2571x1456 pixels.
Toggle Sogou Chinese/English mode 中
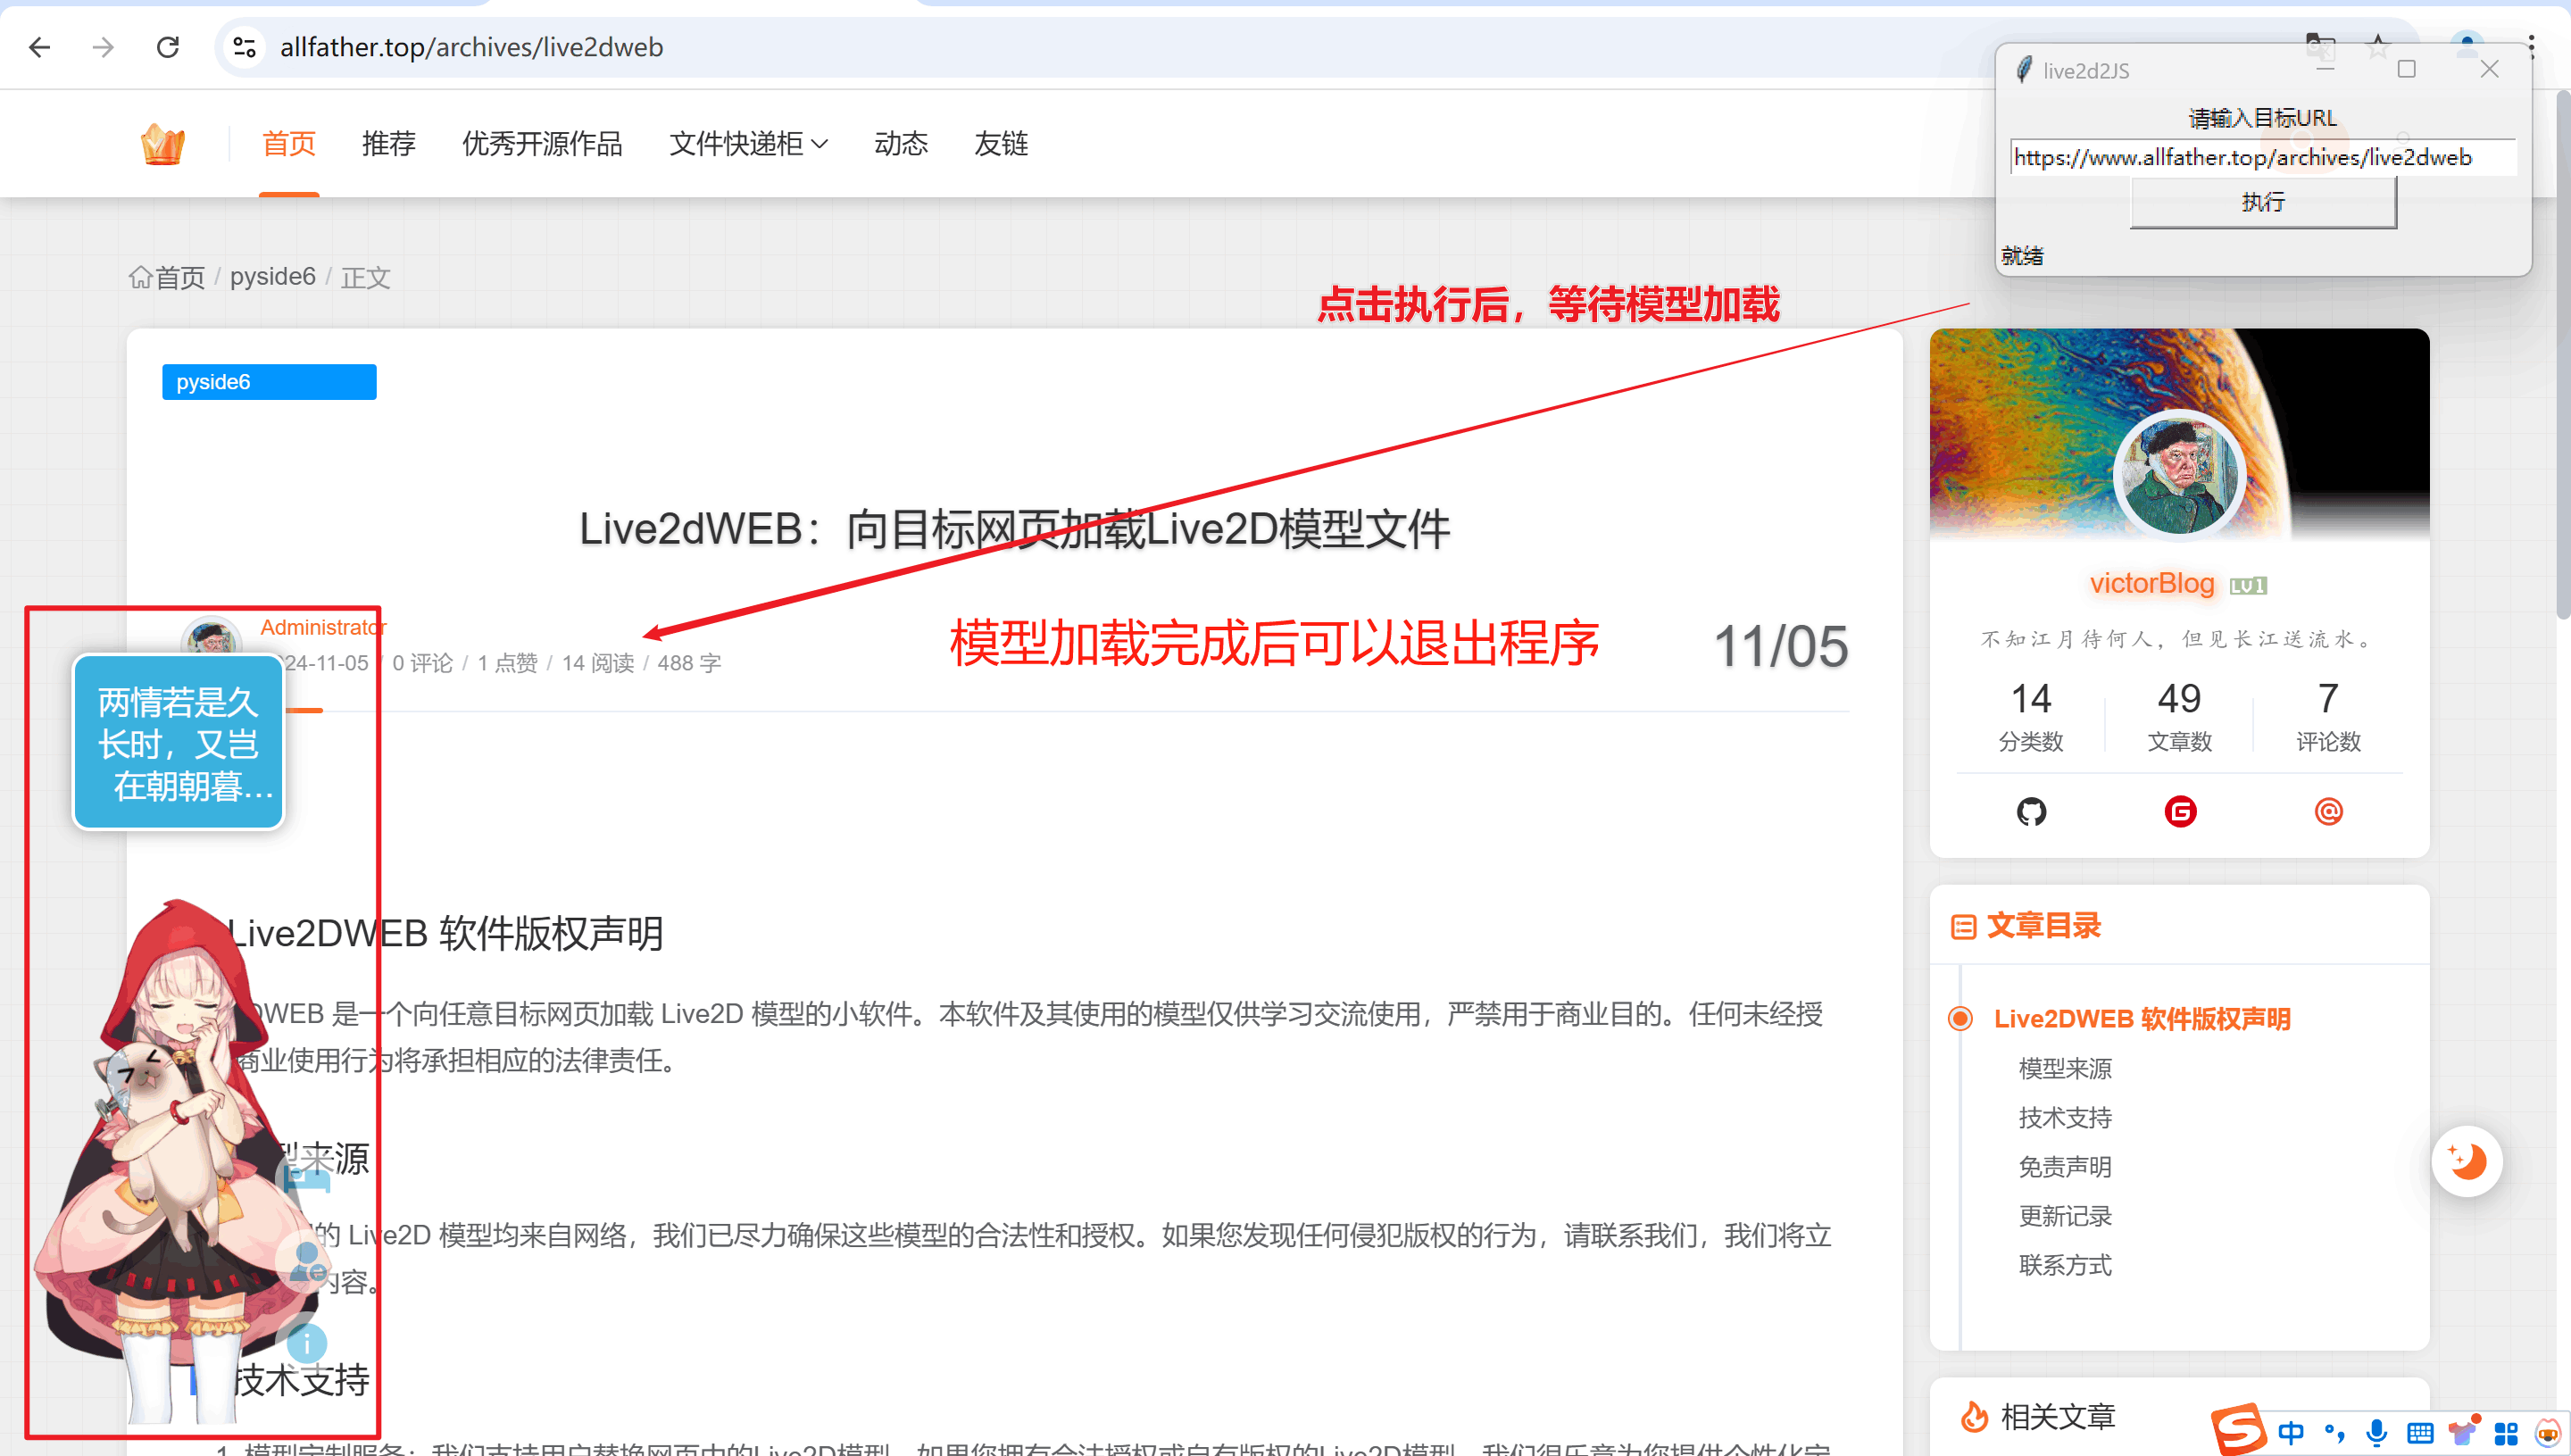(x=2290, y=1433)
